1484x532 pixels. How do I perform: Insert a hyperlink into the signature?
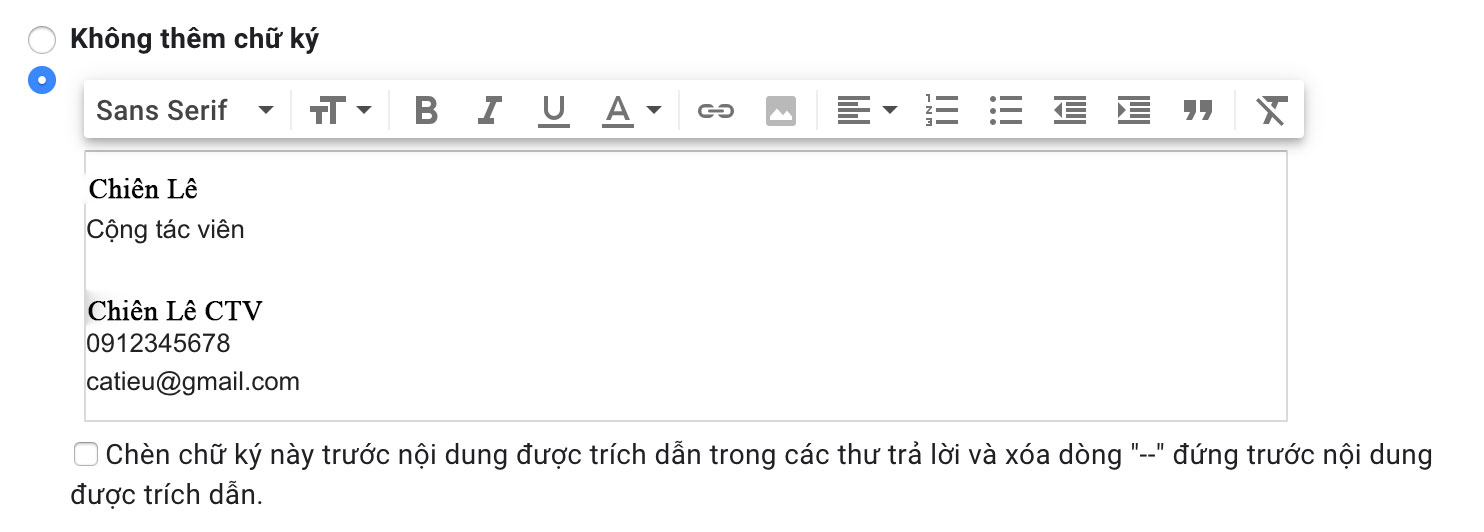tap(715, 110)
